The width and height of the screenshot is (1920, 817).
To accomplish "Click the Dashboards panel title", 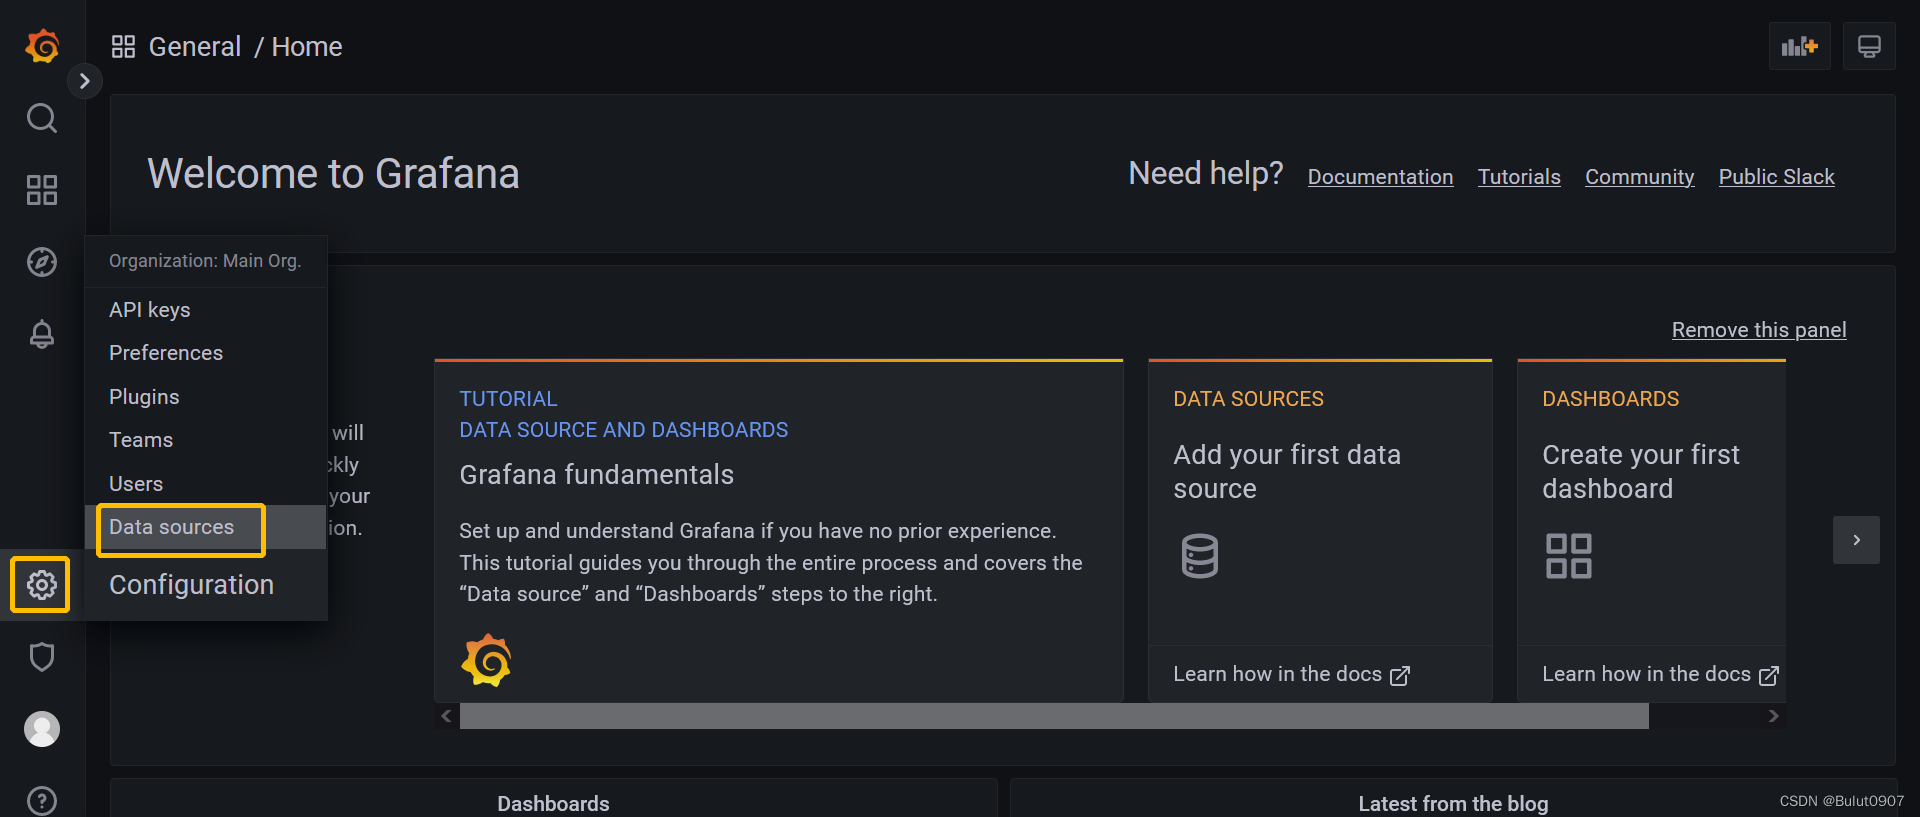I will click(x=553, y=804).
